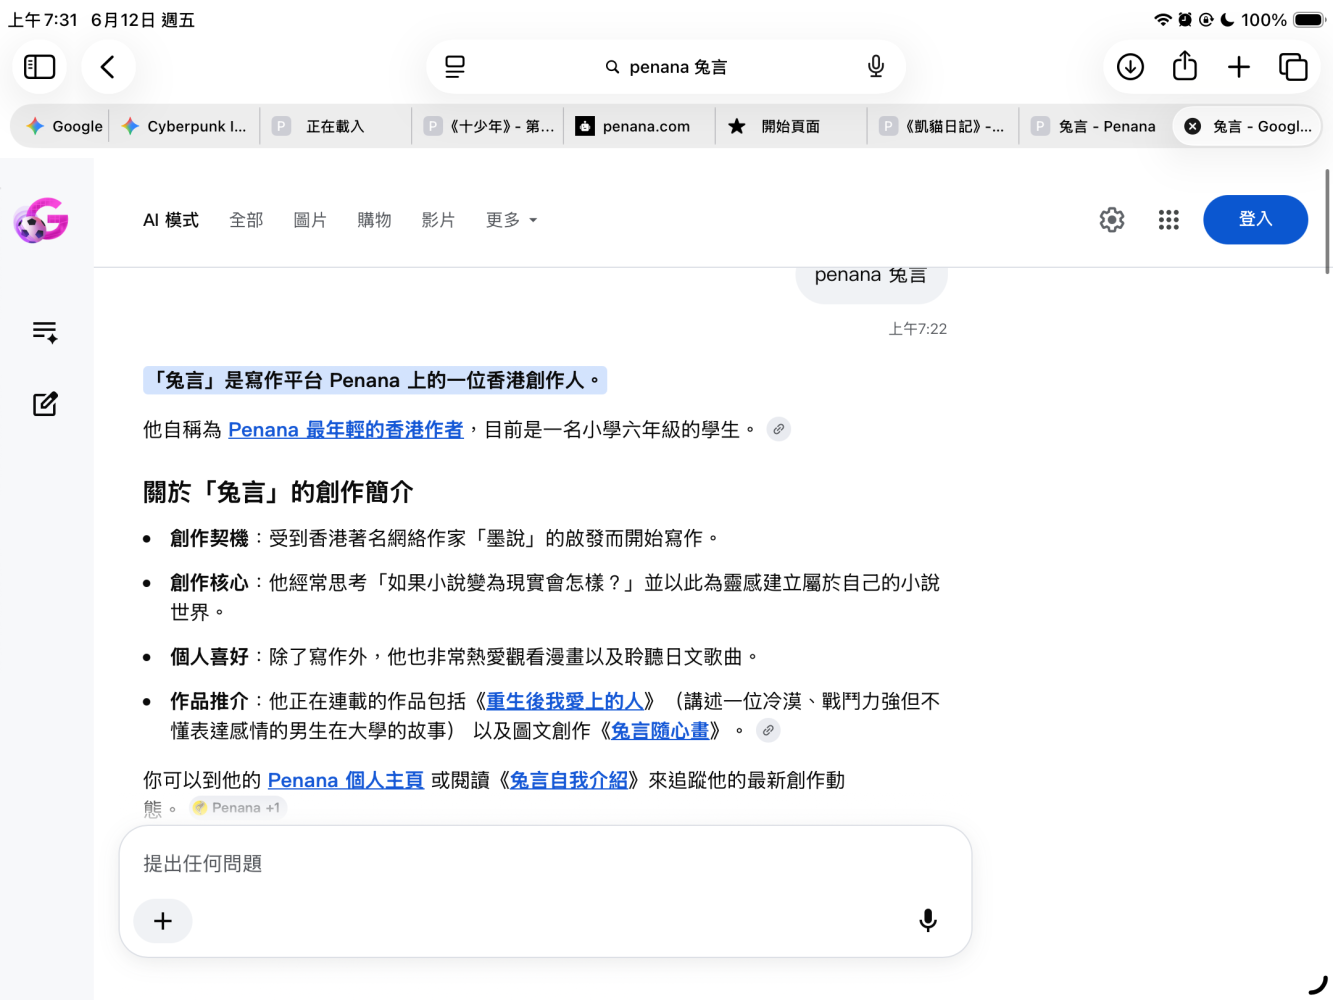The image size is (1333, 1000).
Task: Switch to the Cyberpunk browser tab
Action: point(185,126)
